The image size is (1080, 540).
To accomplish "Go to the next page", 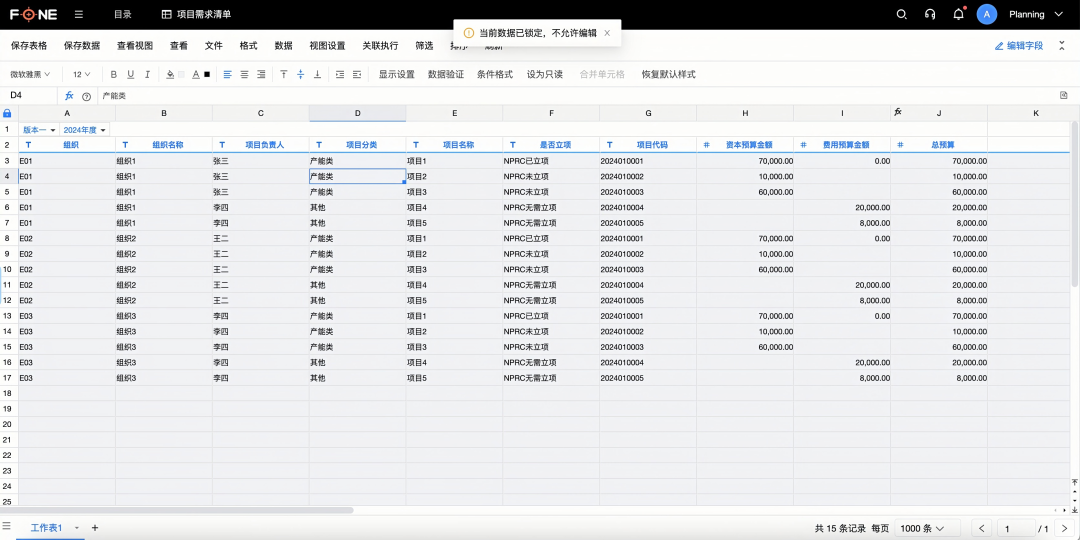I will point(1066,528).
